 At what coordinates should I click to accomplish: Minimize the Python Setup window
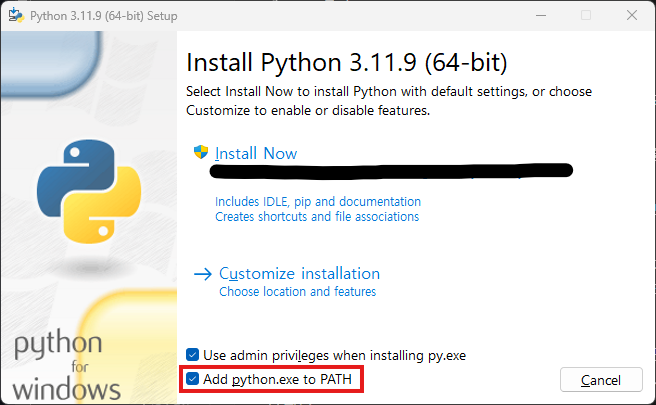tap(541, 15)
